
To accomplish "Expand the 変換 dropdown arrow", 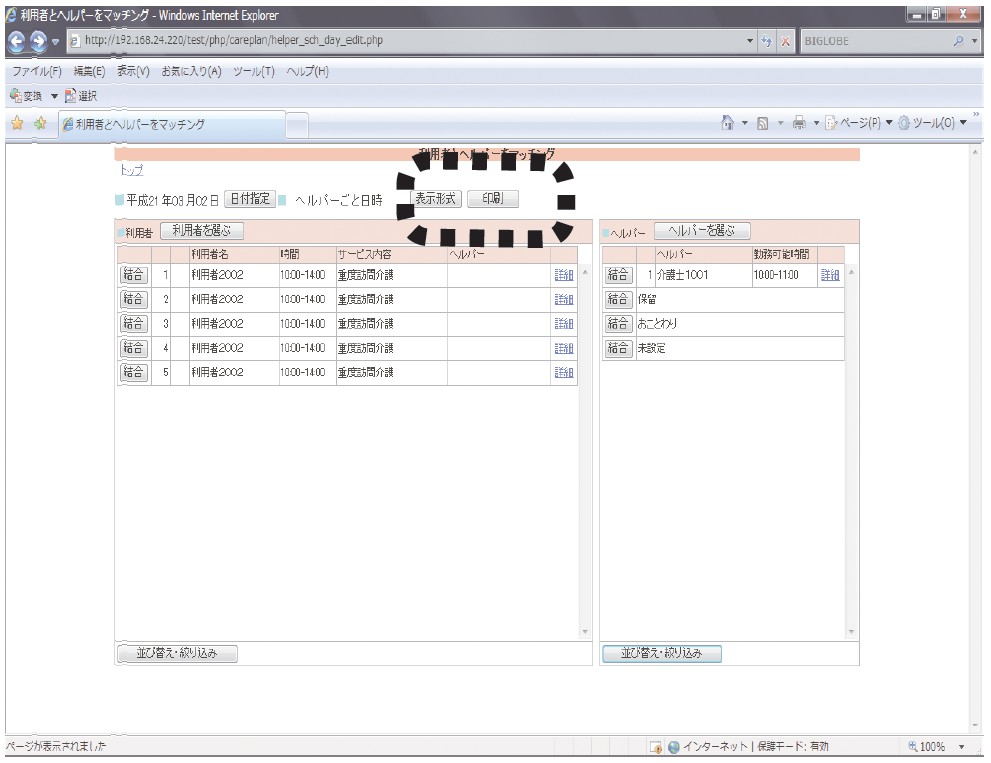I will [54, 96].
